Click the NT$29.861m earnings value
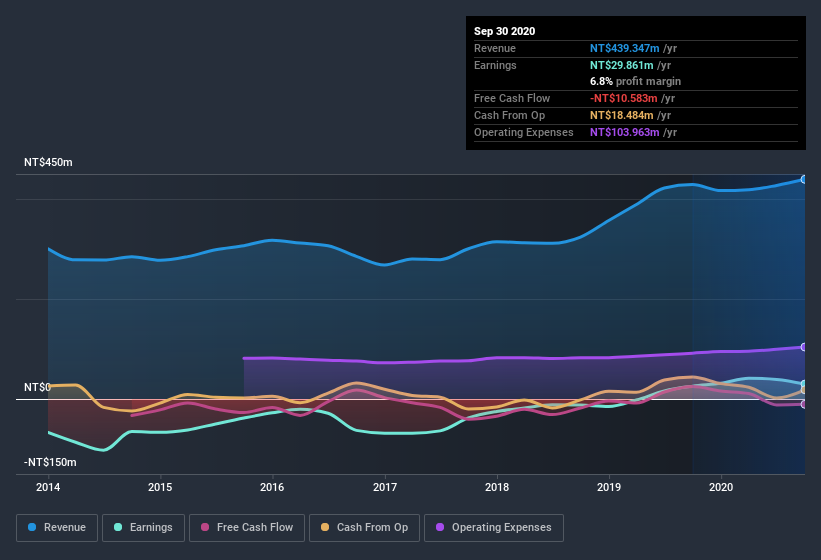 pyautogui.click(x=622, y=65)
